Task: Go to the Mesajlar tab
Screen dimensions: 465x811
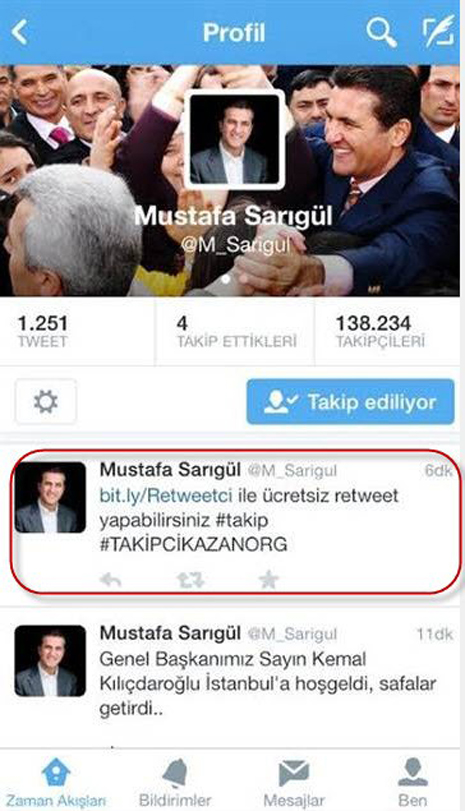Action: click(x=294, y=783)
